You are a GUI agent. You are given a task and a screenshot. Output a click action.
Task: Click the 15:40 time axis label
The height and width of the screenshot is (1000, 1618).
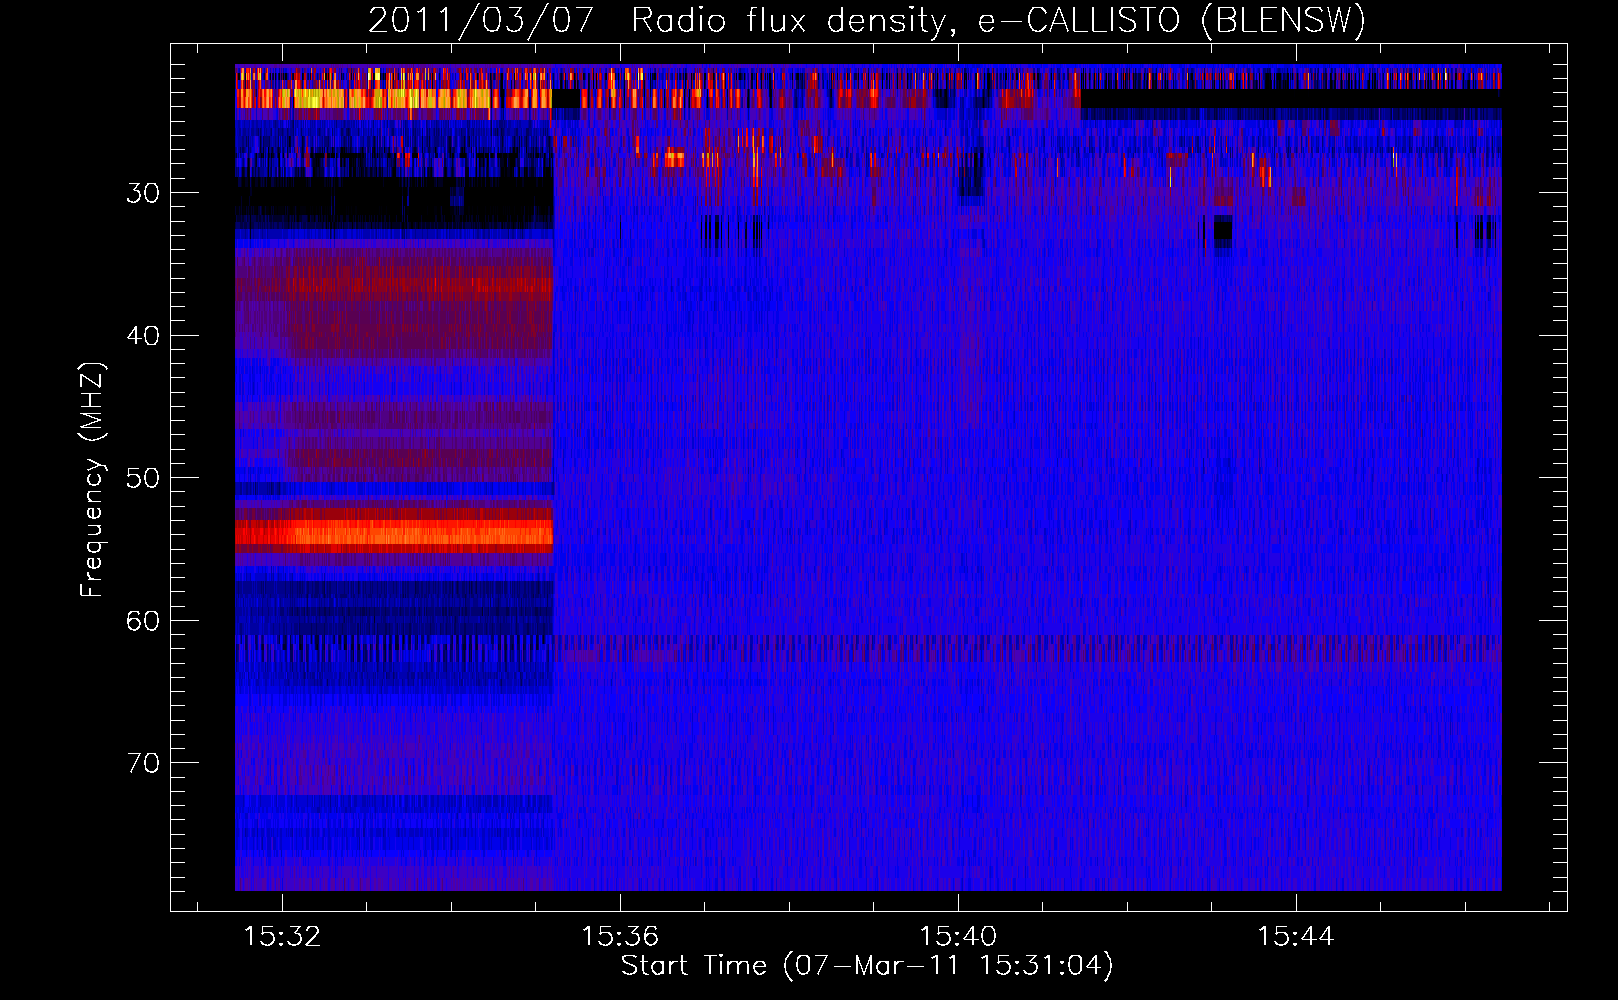pos(958,937)
